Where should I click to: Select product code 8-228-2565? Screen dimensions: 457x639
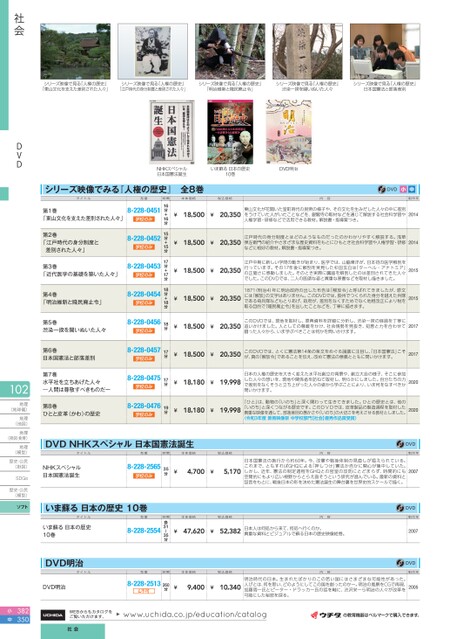144,467
